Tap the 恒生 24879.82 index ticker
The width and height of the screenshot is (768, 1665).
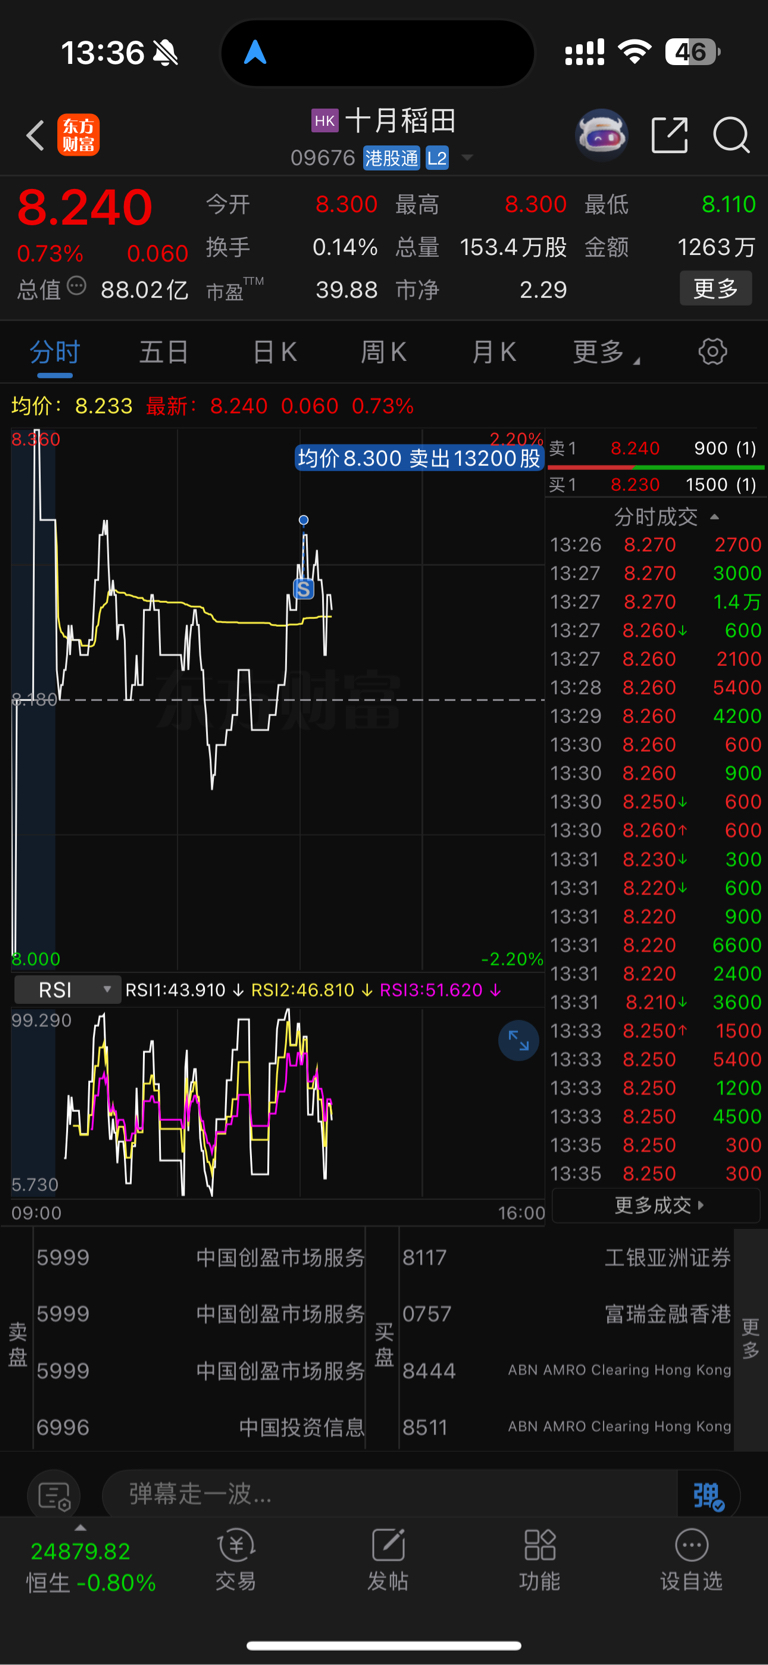(x=90, y=1567)
